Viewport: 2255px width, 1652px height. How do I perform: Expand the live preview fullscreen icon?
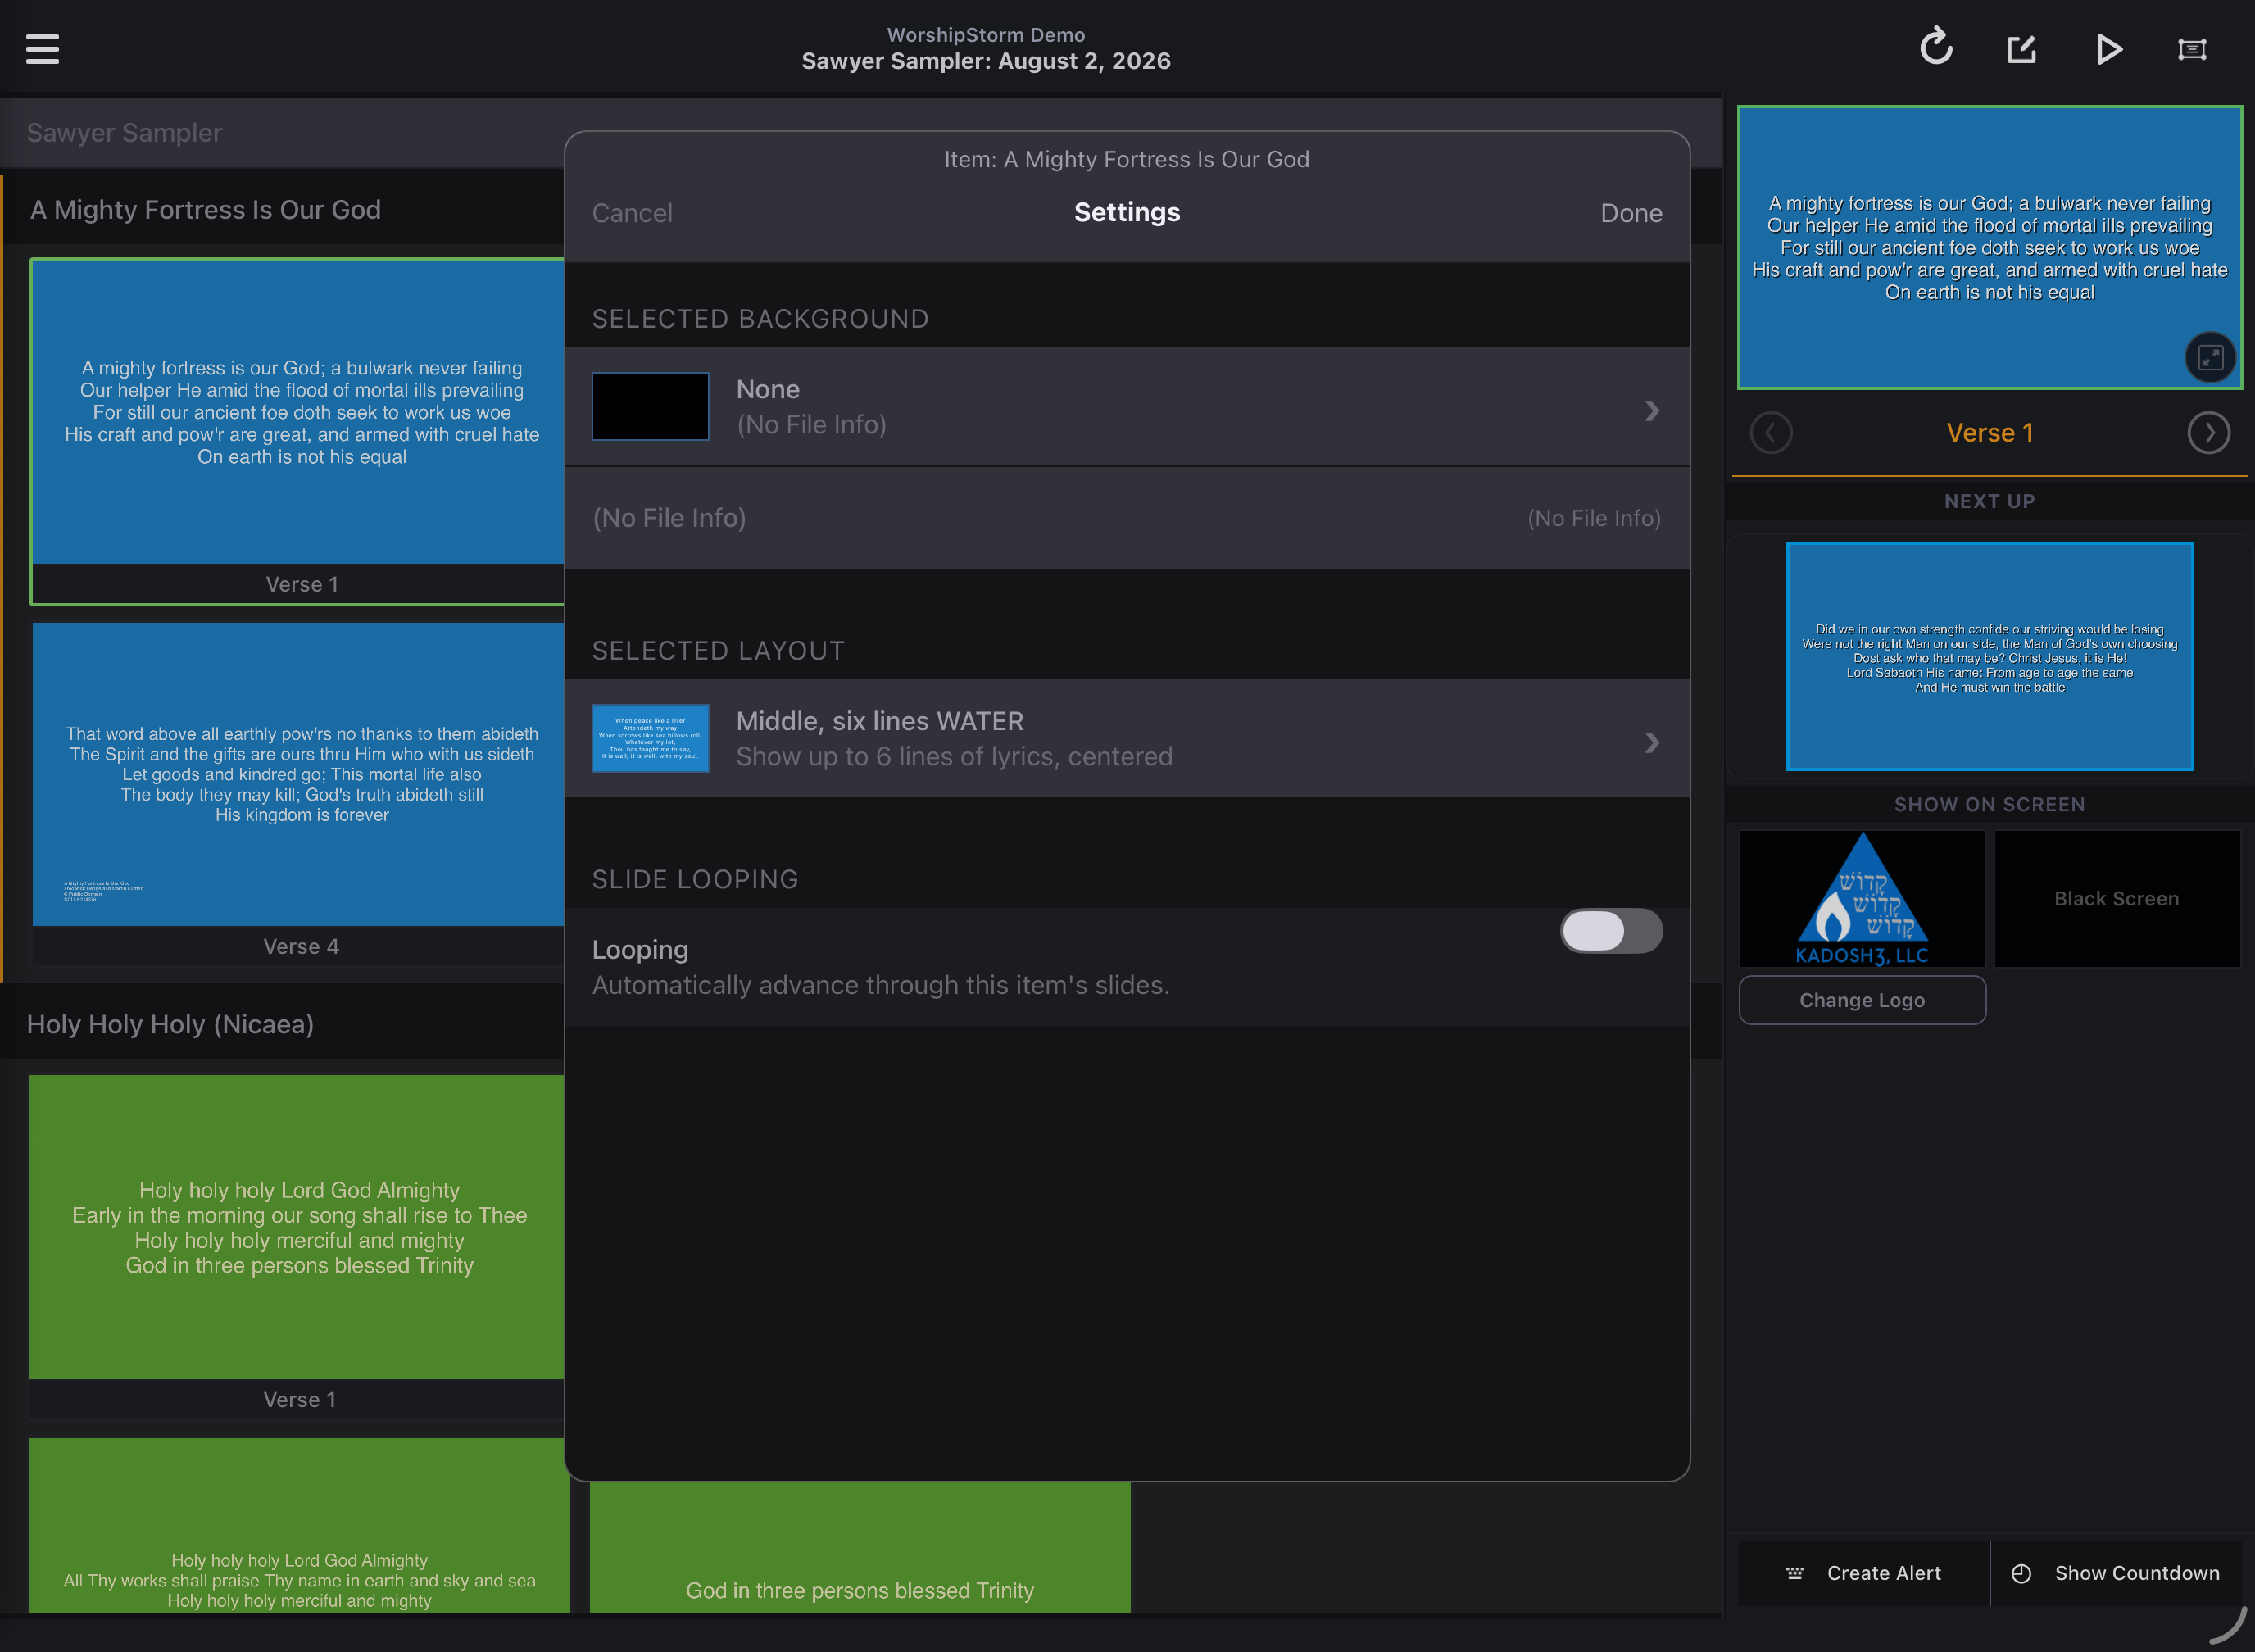tap(2210, 357)
